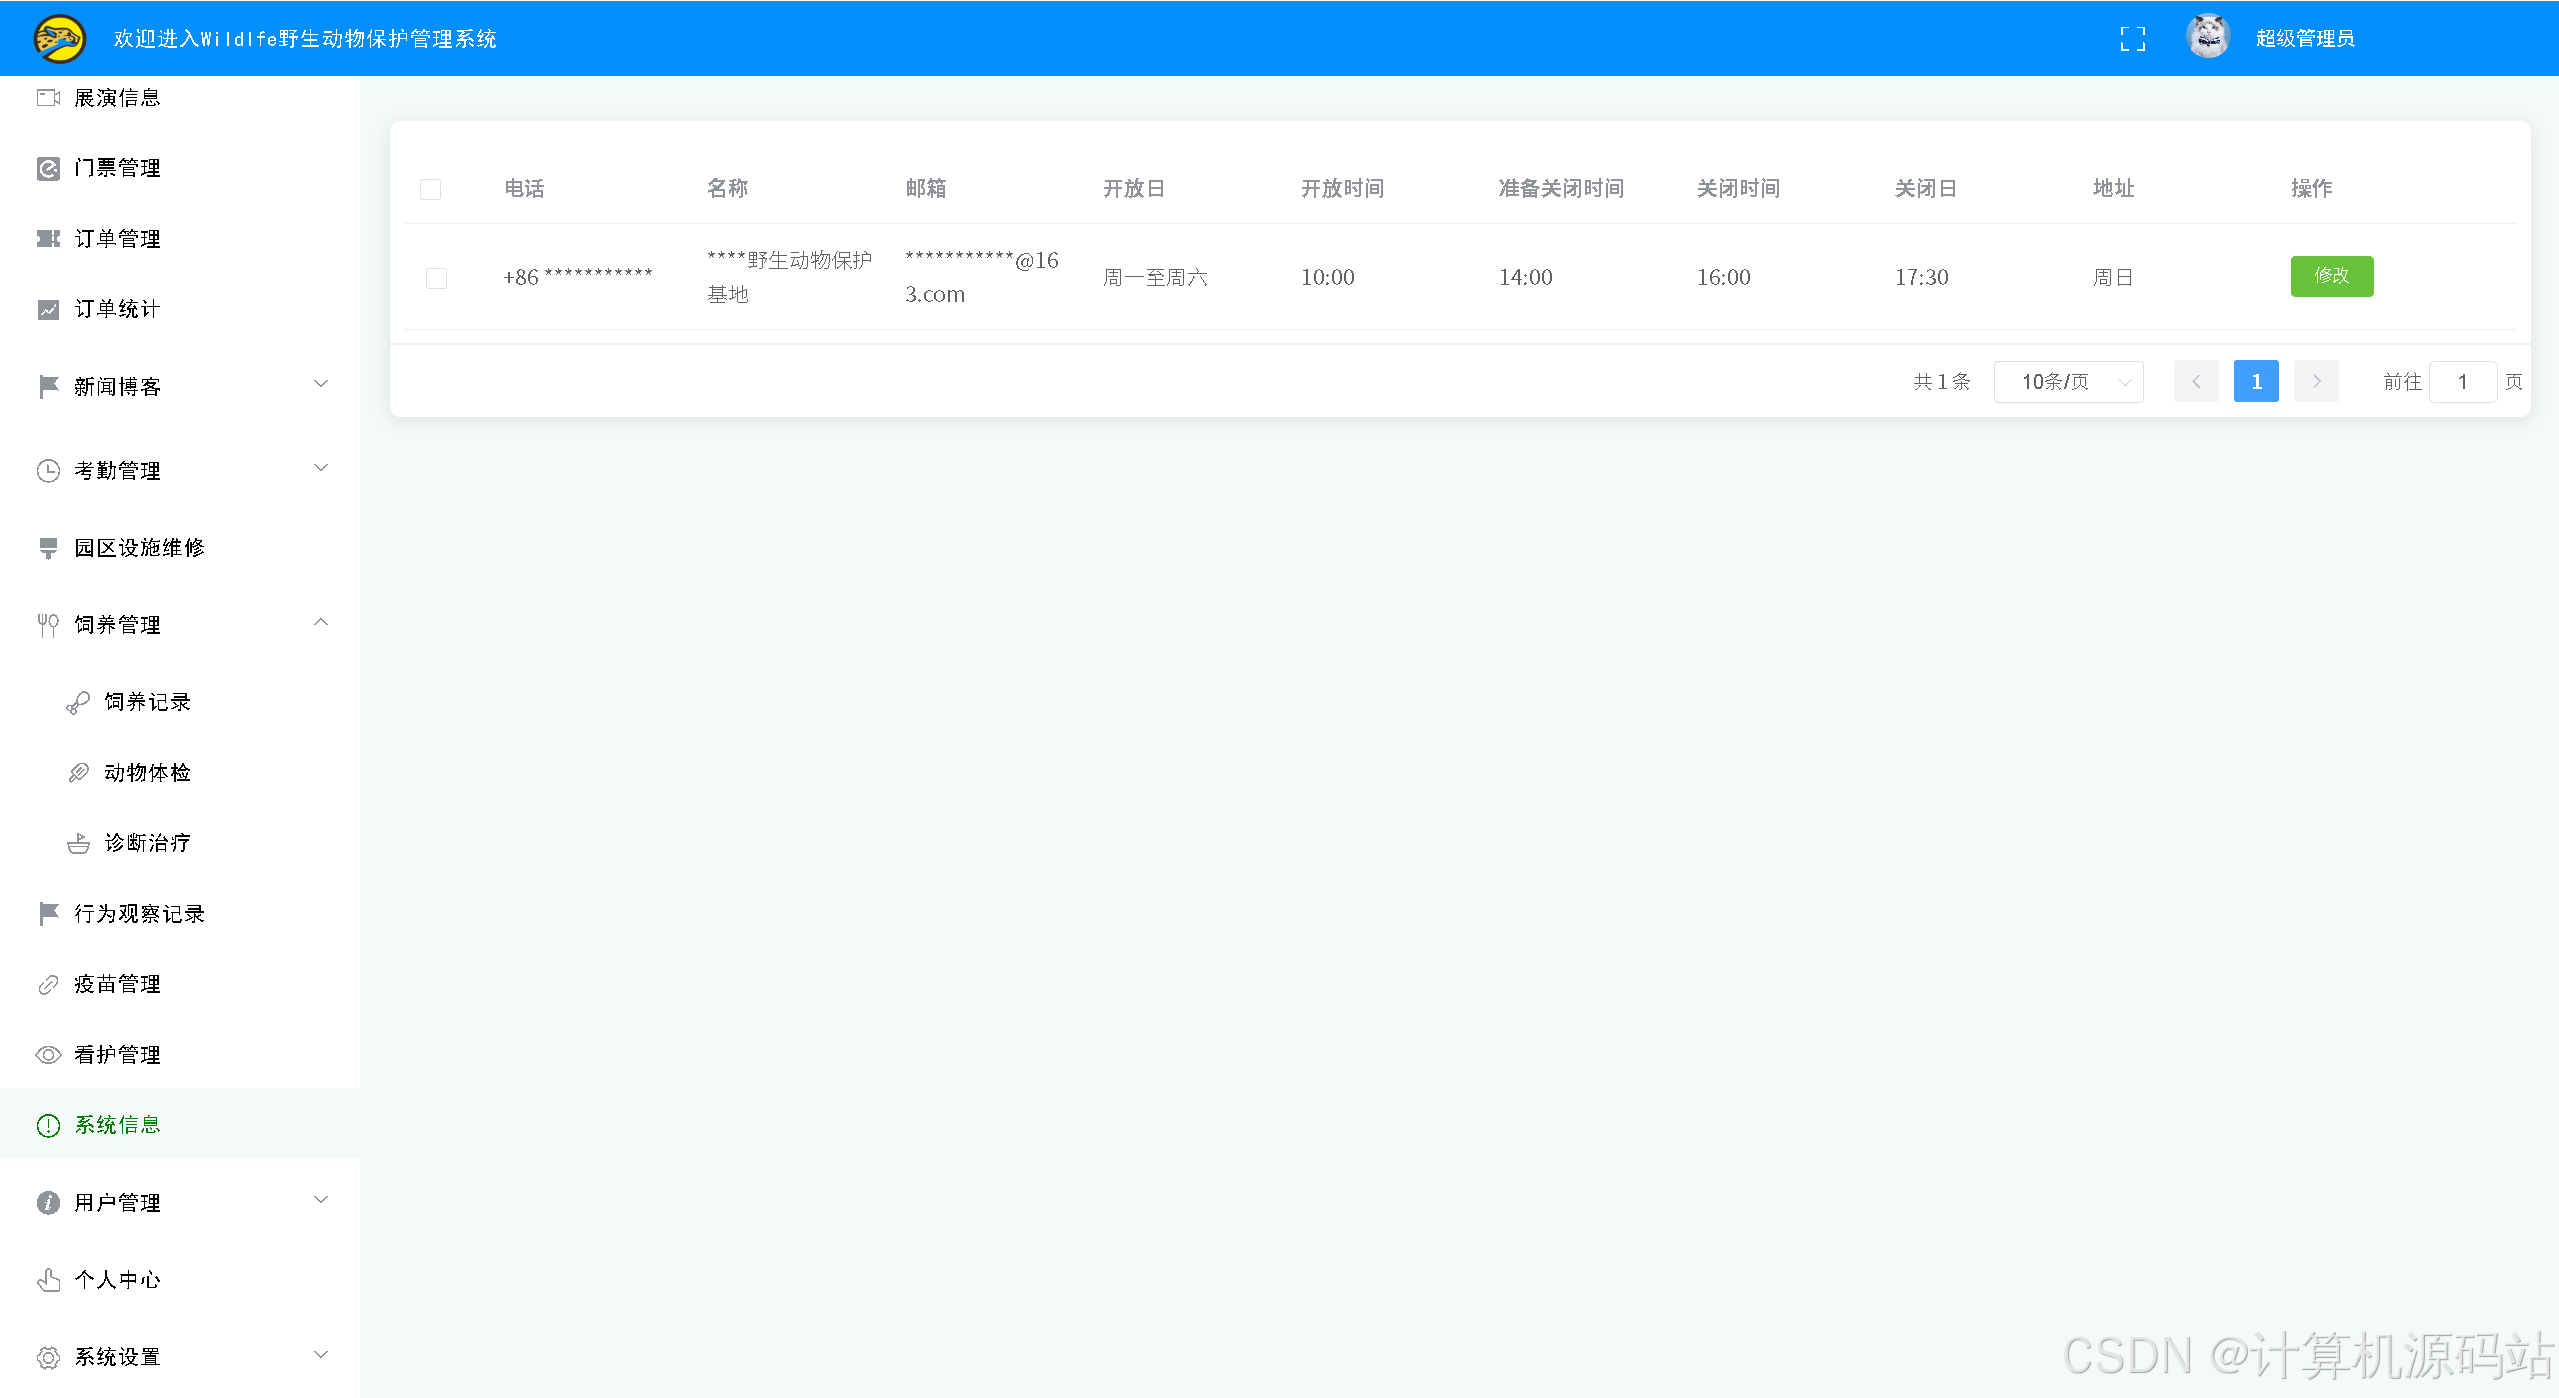The height and width of the screenshot is (1398, 2559).
Task: Open 园区设施维修 menu item
Action: [x=180, y=548]
